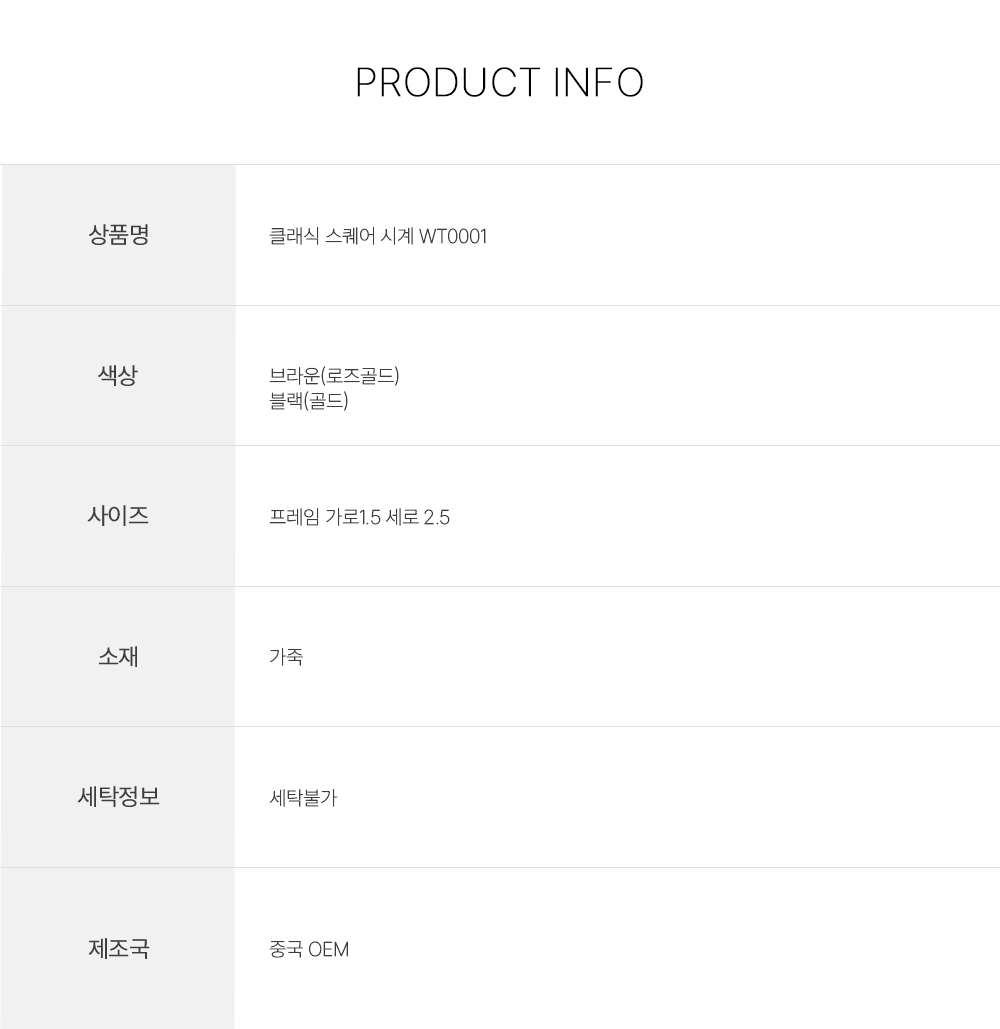This screenshot has height=1029, width=1000.
Task: Select the word 중국 in the origin row
Action: pyautogui.click(x=286, y=949)
